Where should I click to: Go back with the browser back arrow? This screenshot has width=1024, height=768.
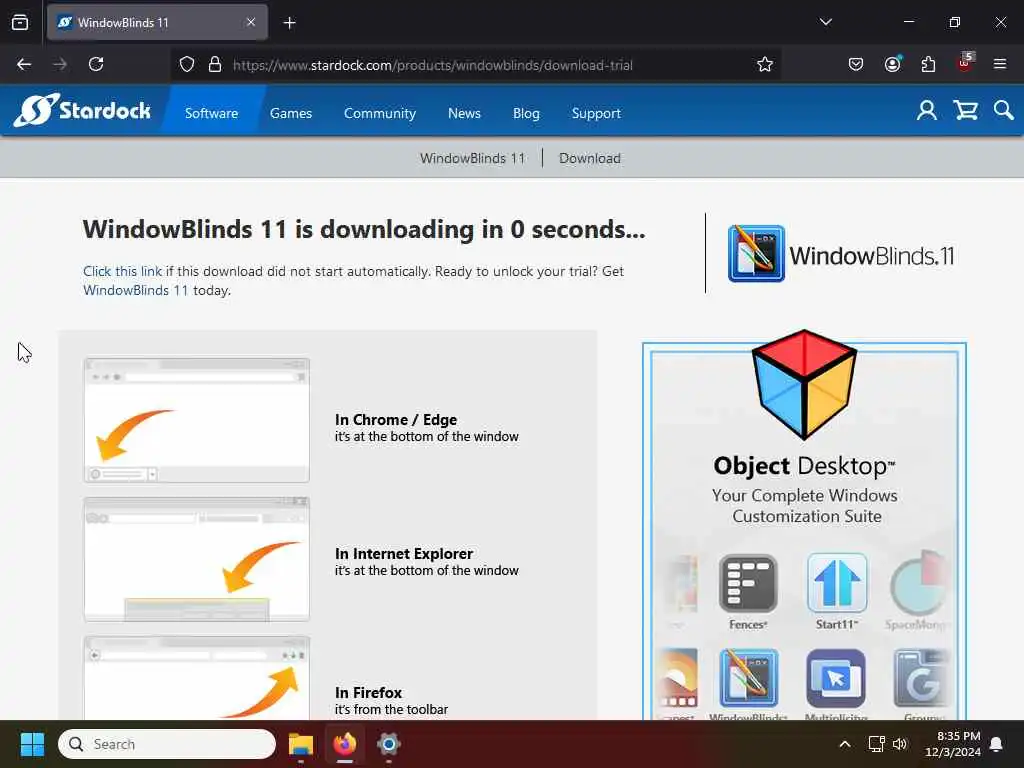pyautogui.click(x=24, y=64)
